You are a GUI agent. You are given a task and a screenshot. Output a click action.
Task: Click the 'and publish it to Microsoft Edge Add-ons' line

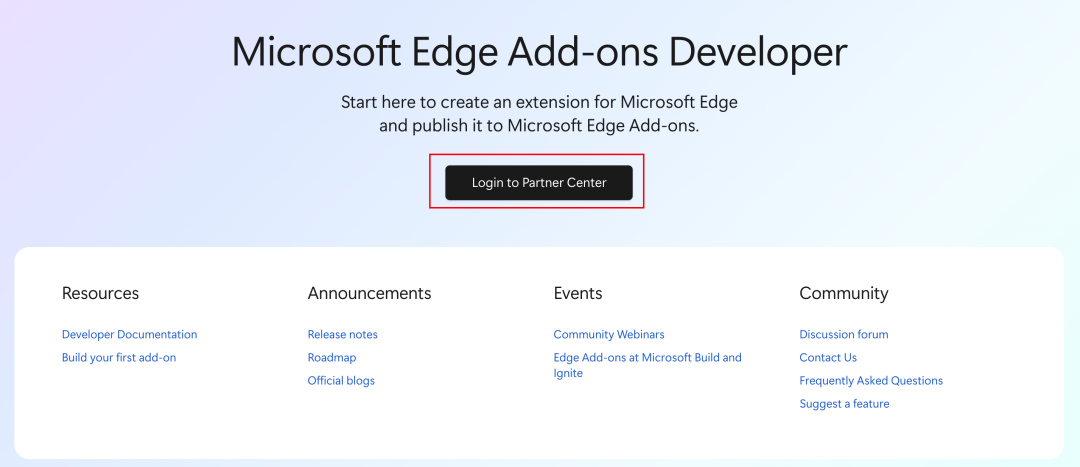coord(539,126)
